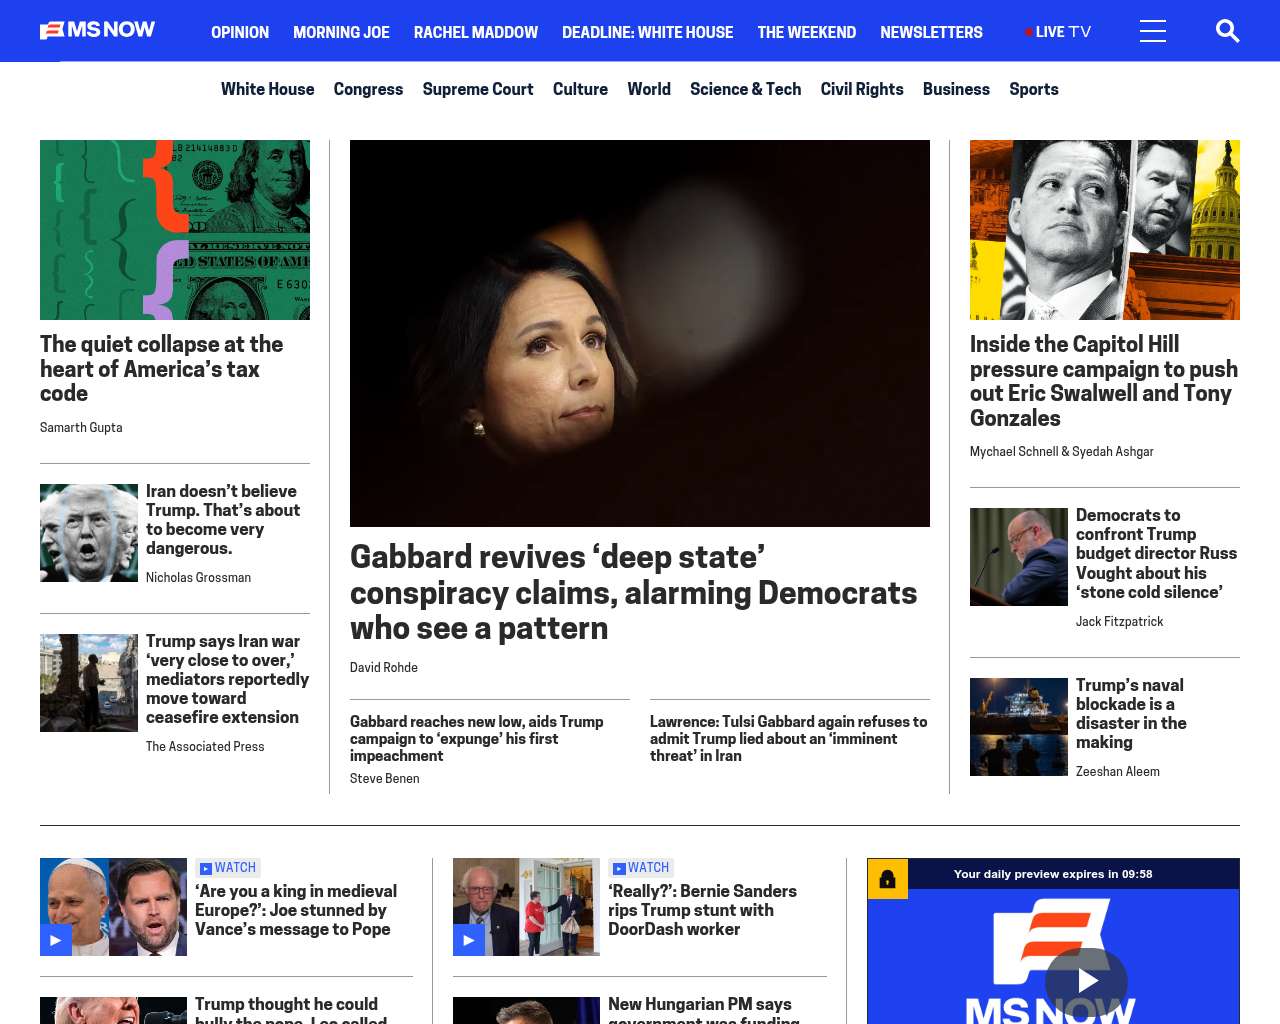Open the hamburger menu icon
The image size is (1280, 1024).
tap(1153, 31)
